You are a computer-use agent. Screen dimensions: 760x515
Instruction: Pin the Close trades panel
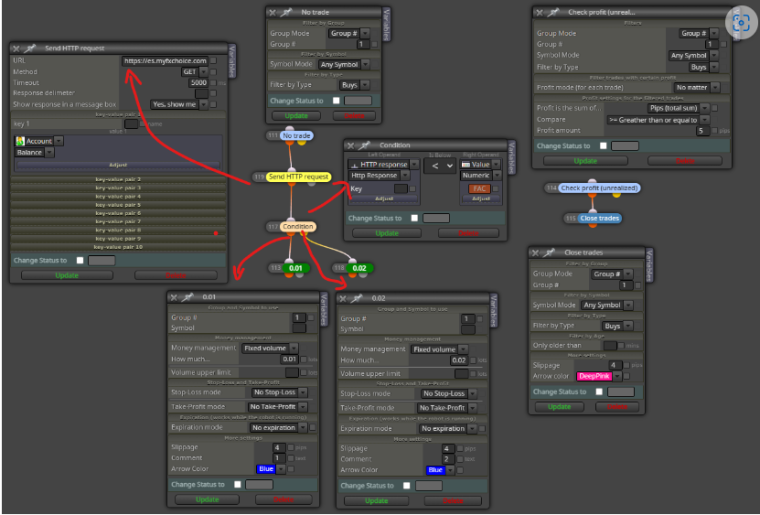(549, 252)
